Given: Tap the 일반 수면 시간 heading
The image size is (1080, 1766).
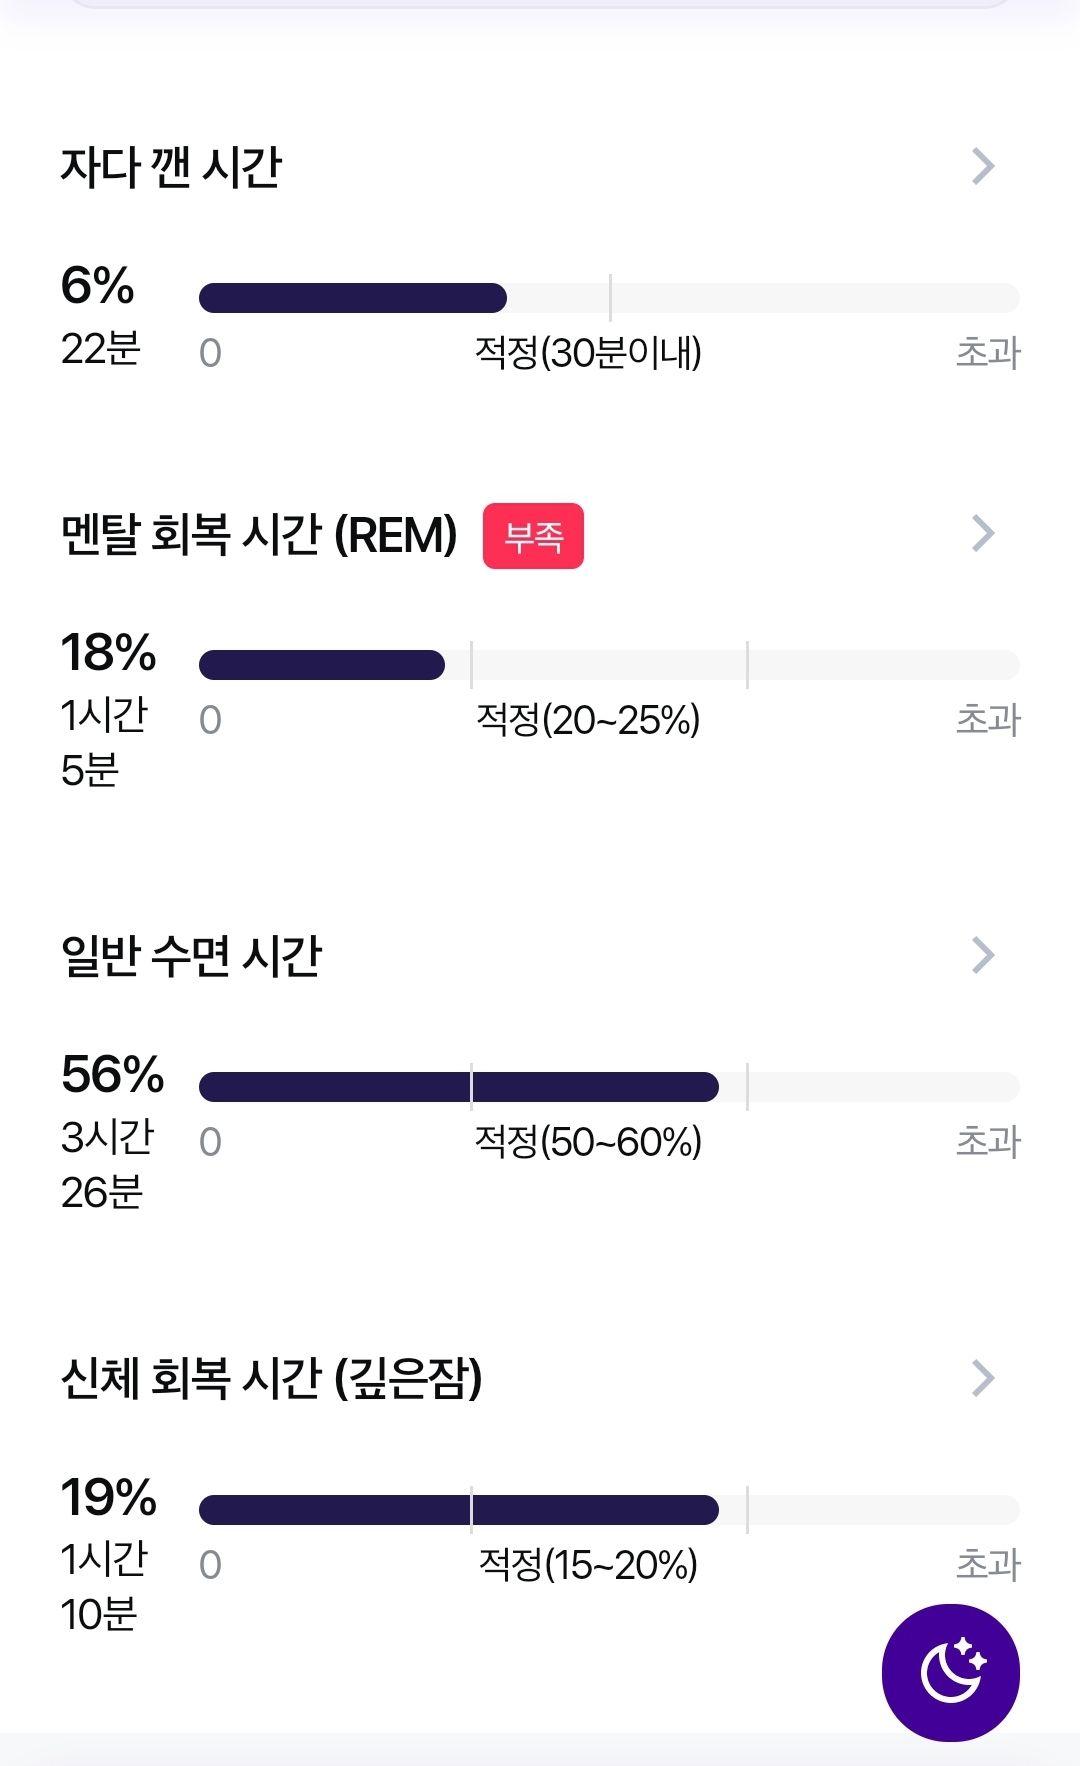Looking at the screenshot, I should click(x=191, y=956).
